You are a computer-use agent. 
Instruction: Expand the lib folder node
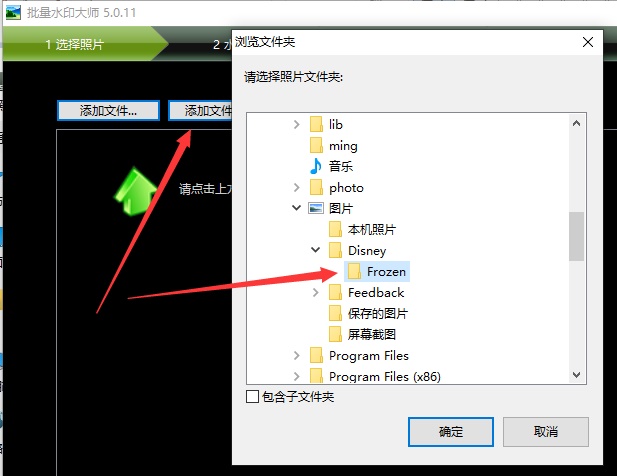[297, 124]
